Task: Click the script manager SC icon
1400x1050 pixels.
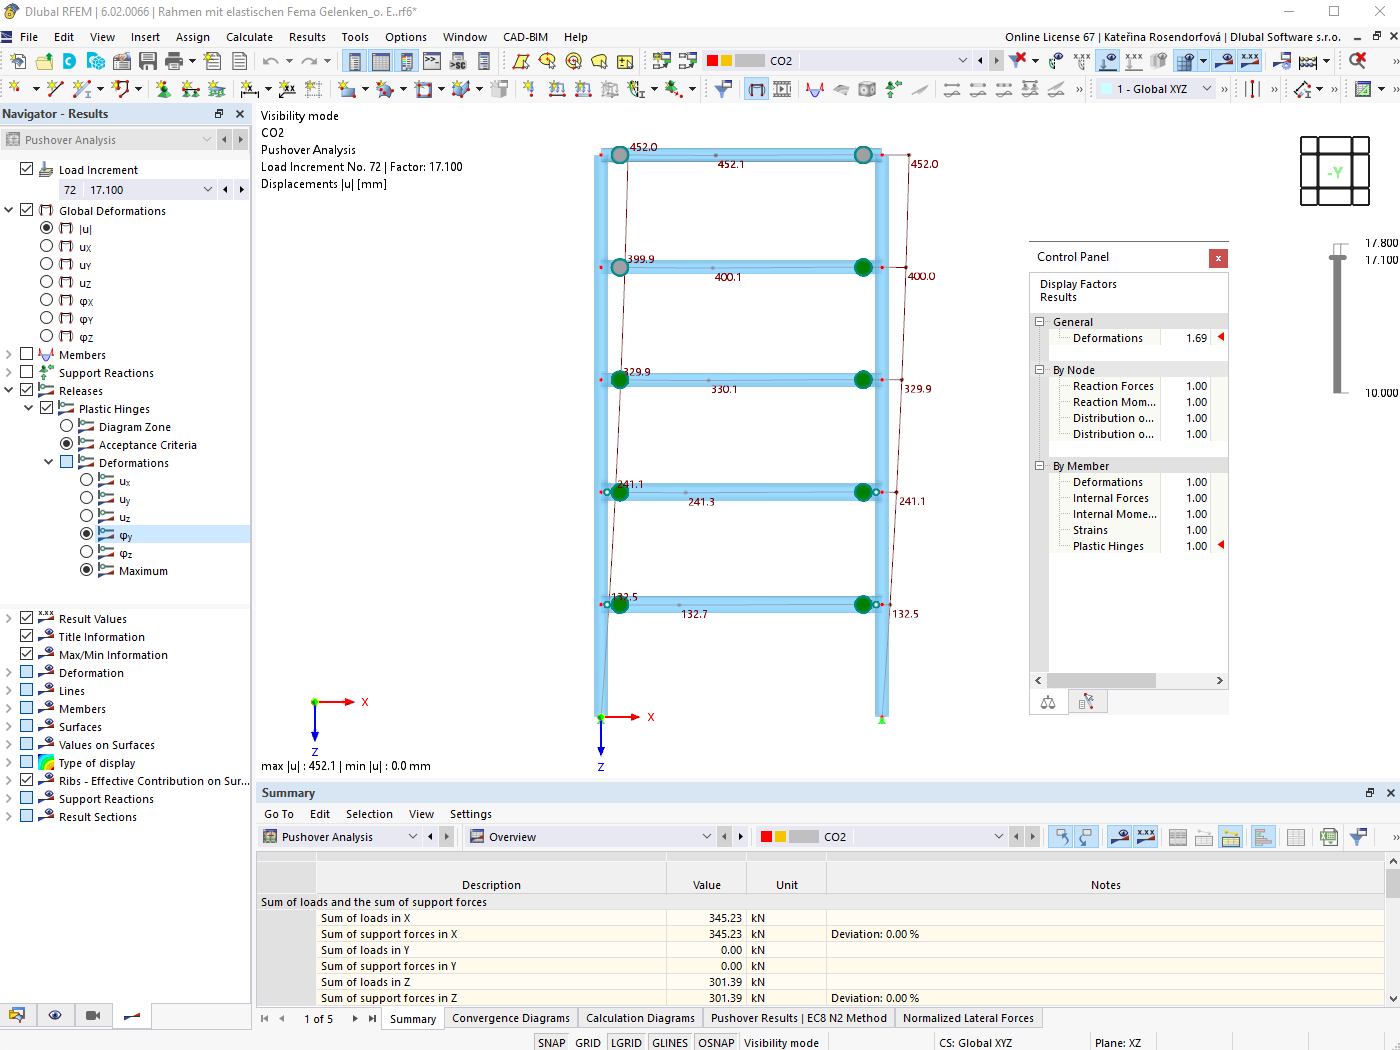Action: [458, 61]
